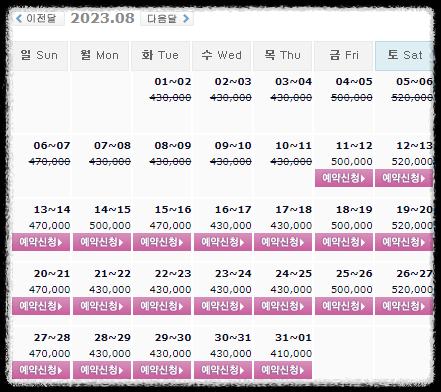Select the 월 Mon column header
Screen dimensions: 441x392
pos(99,56)
